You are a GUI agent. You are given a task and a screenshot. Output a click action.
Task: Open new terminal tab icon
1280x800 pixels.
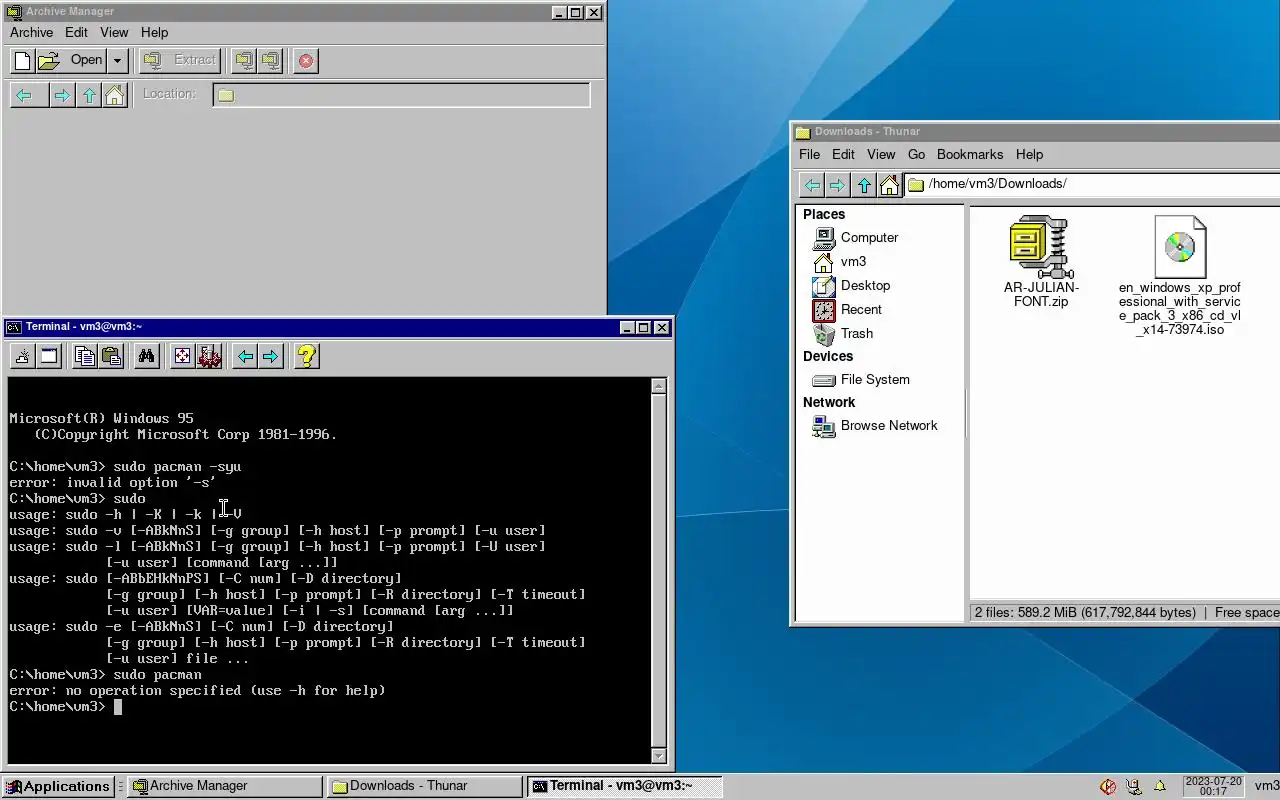coord(22,356)
